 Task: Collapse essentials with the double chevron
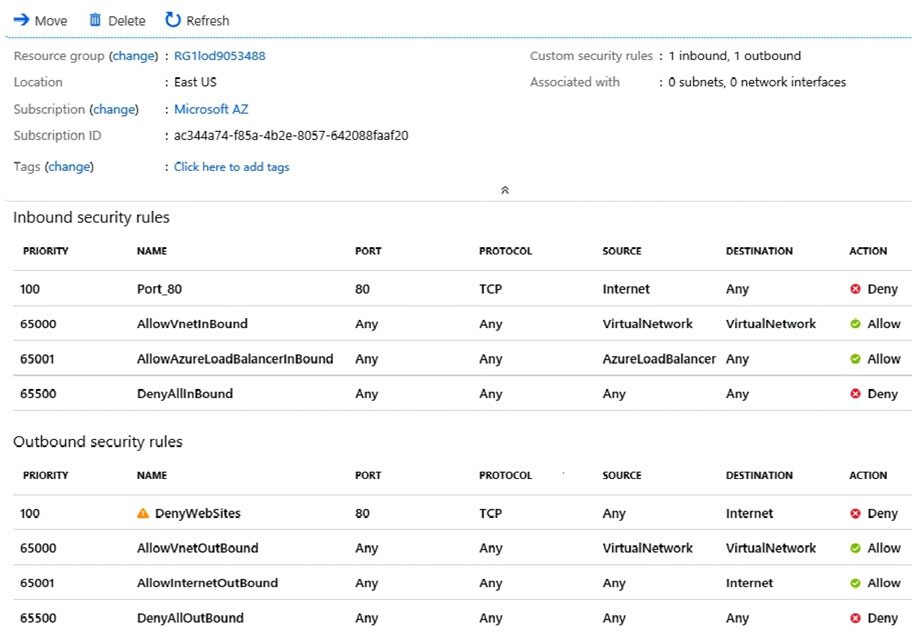coord(505,190)
